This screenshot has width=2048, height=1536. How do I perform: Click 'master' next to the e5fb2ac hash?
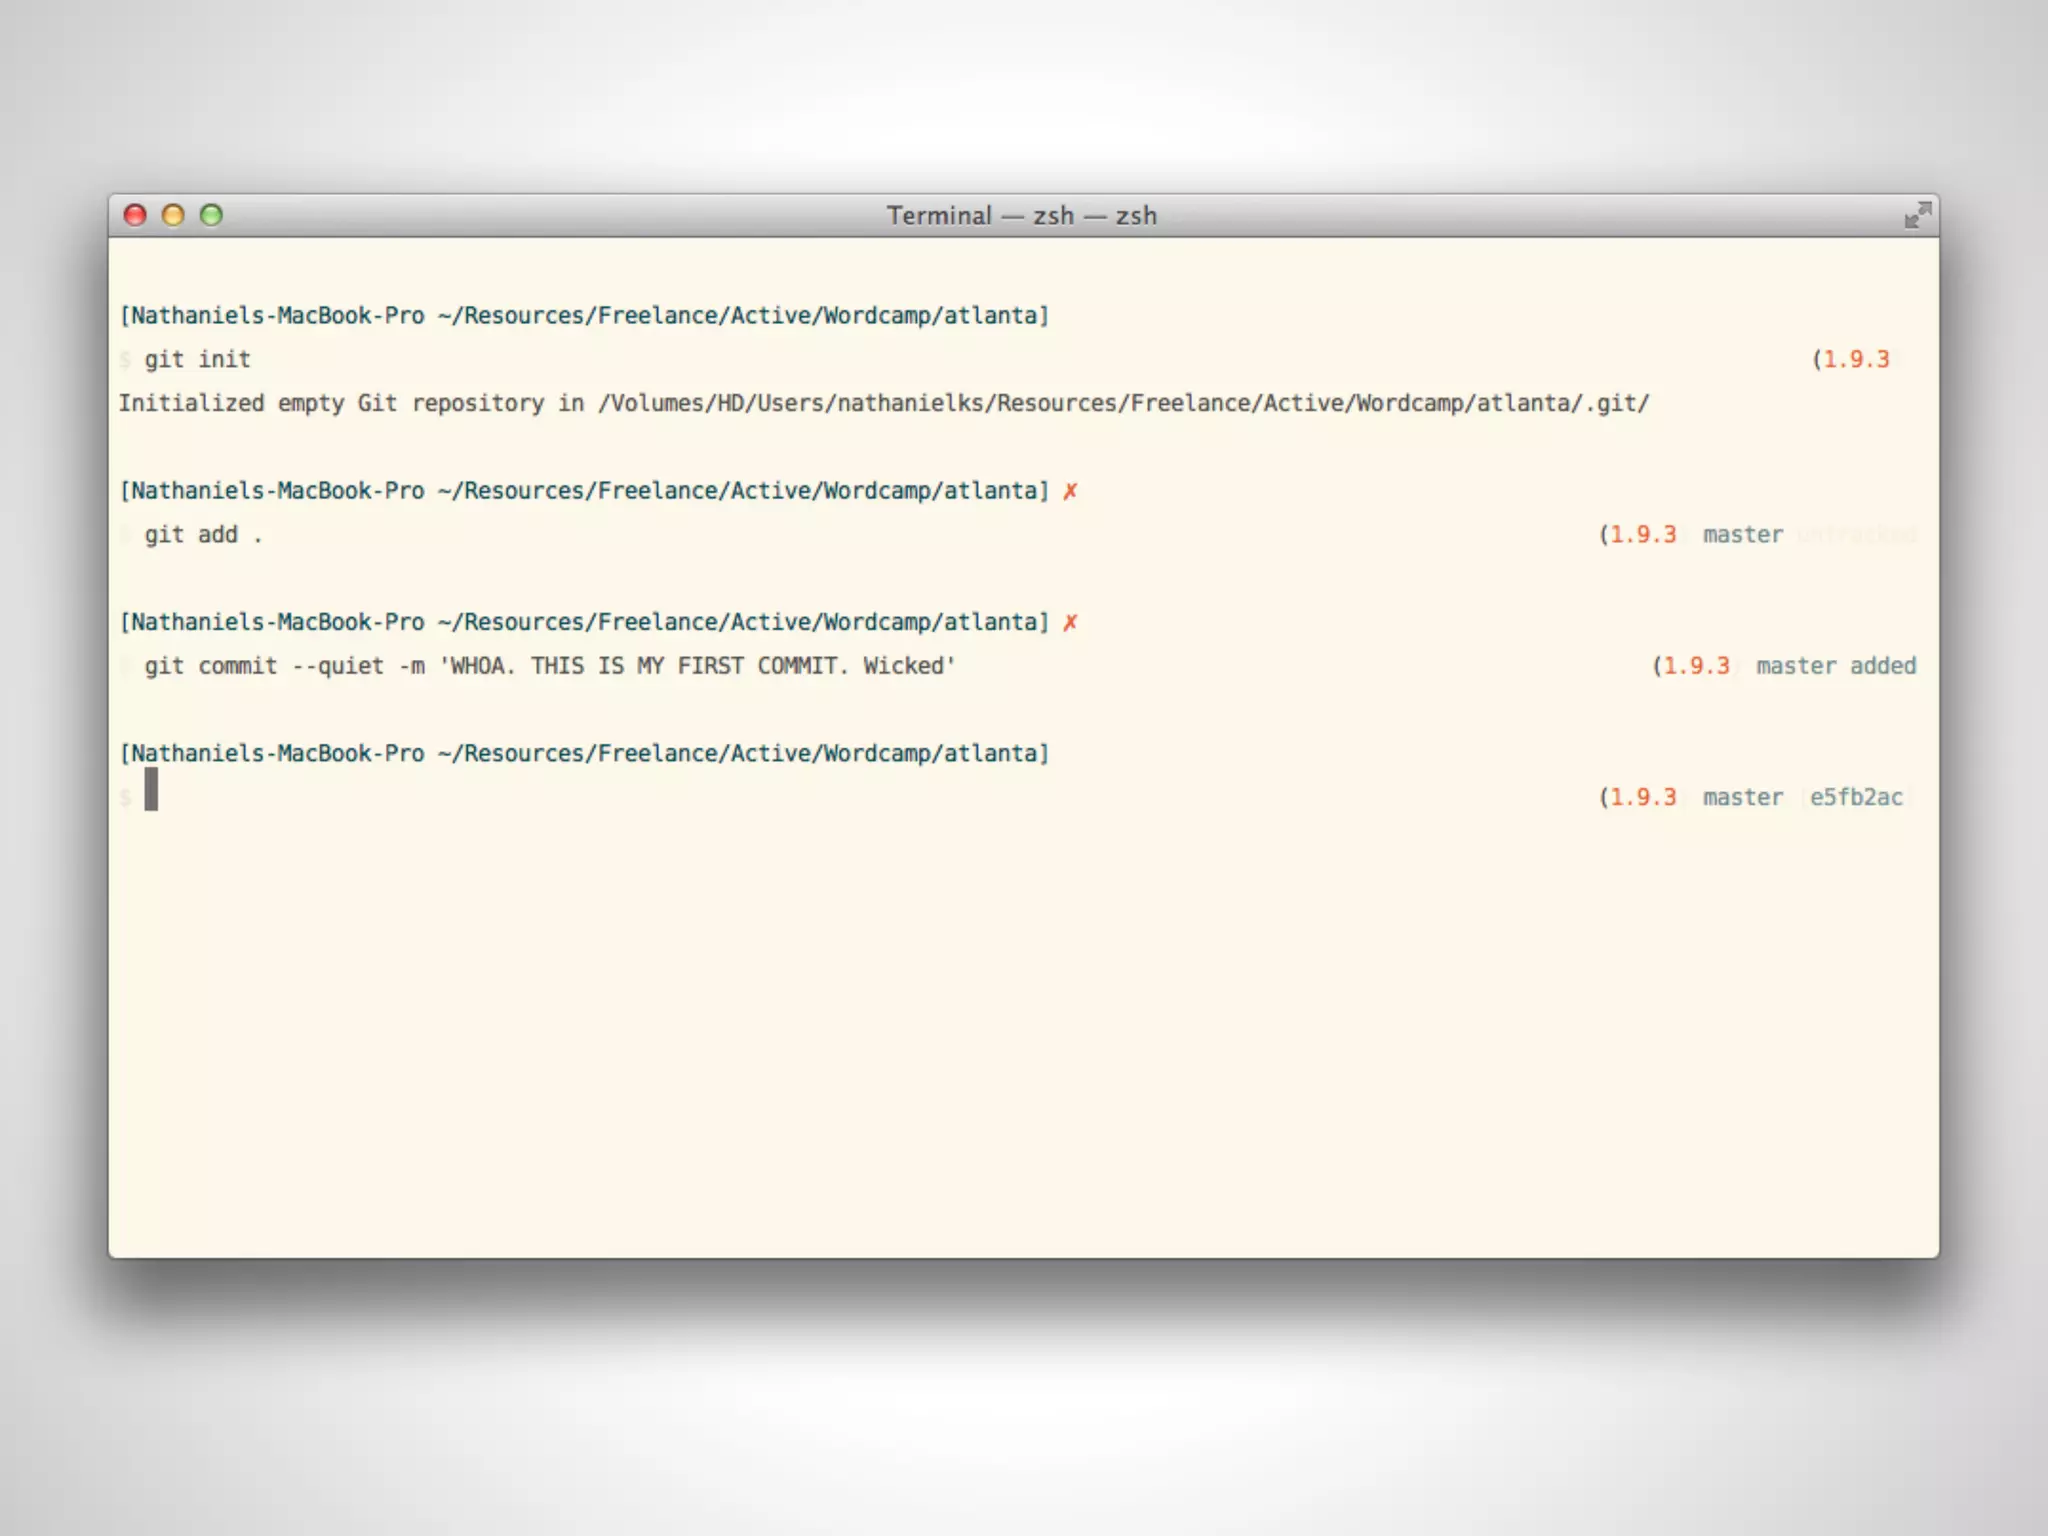(1742, 797)
